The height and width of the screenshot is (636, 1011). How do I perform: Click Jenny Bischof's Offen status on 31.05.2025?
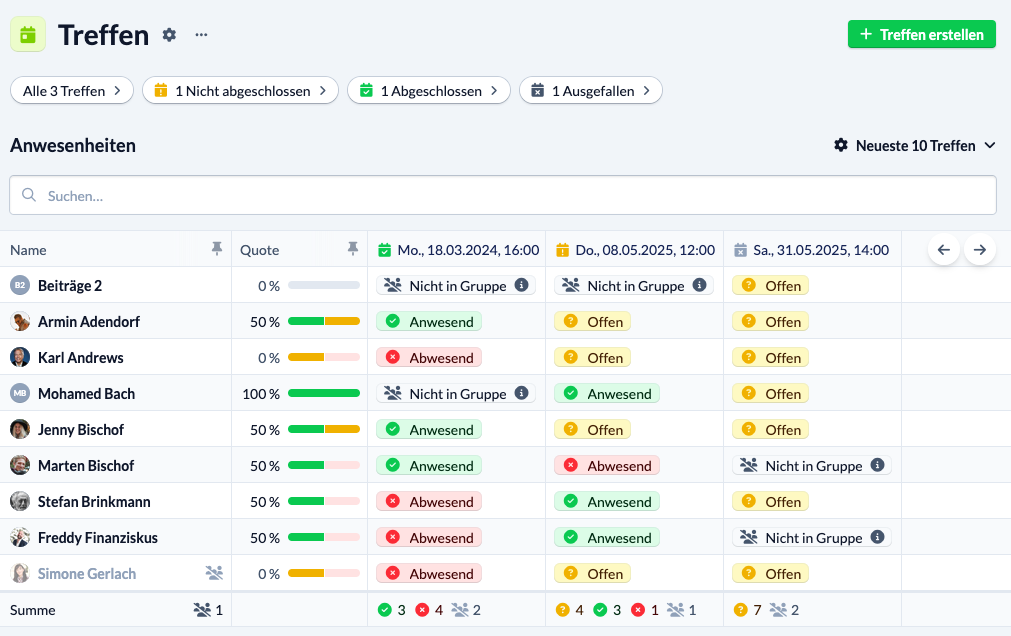pos(771,430)
